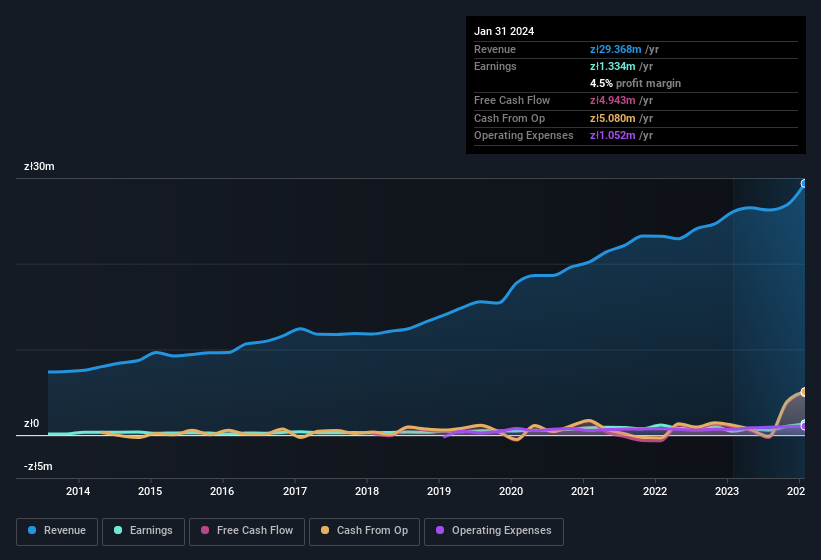Toggle Cash From Op legend label

370,530
